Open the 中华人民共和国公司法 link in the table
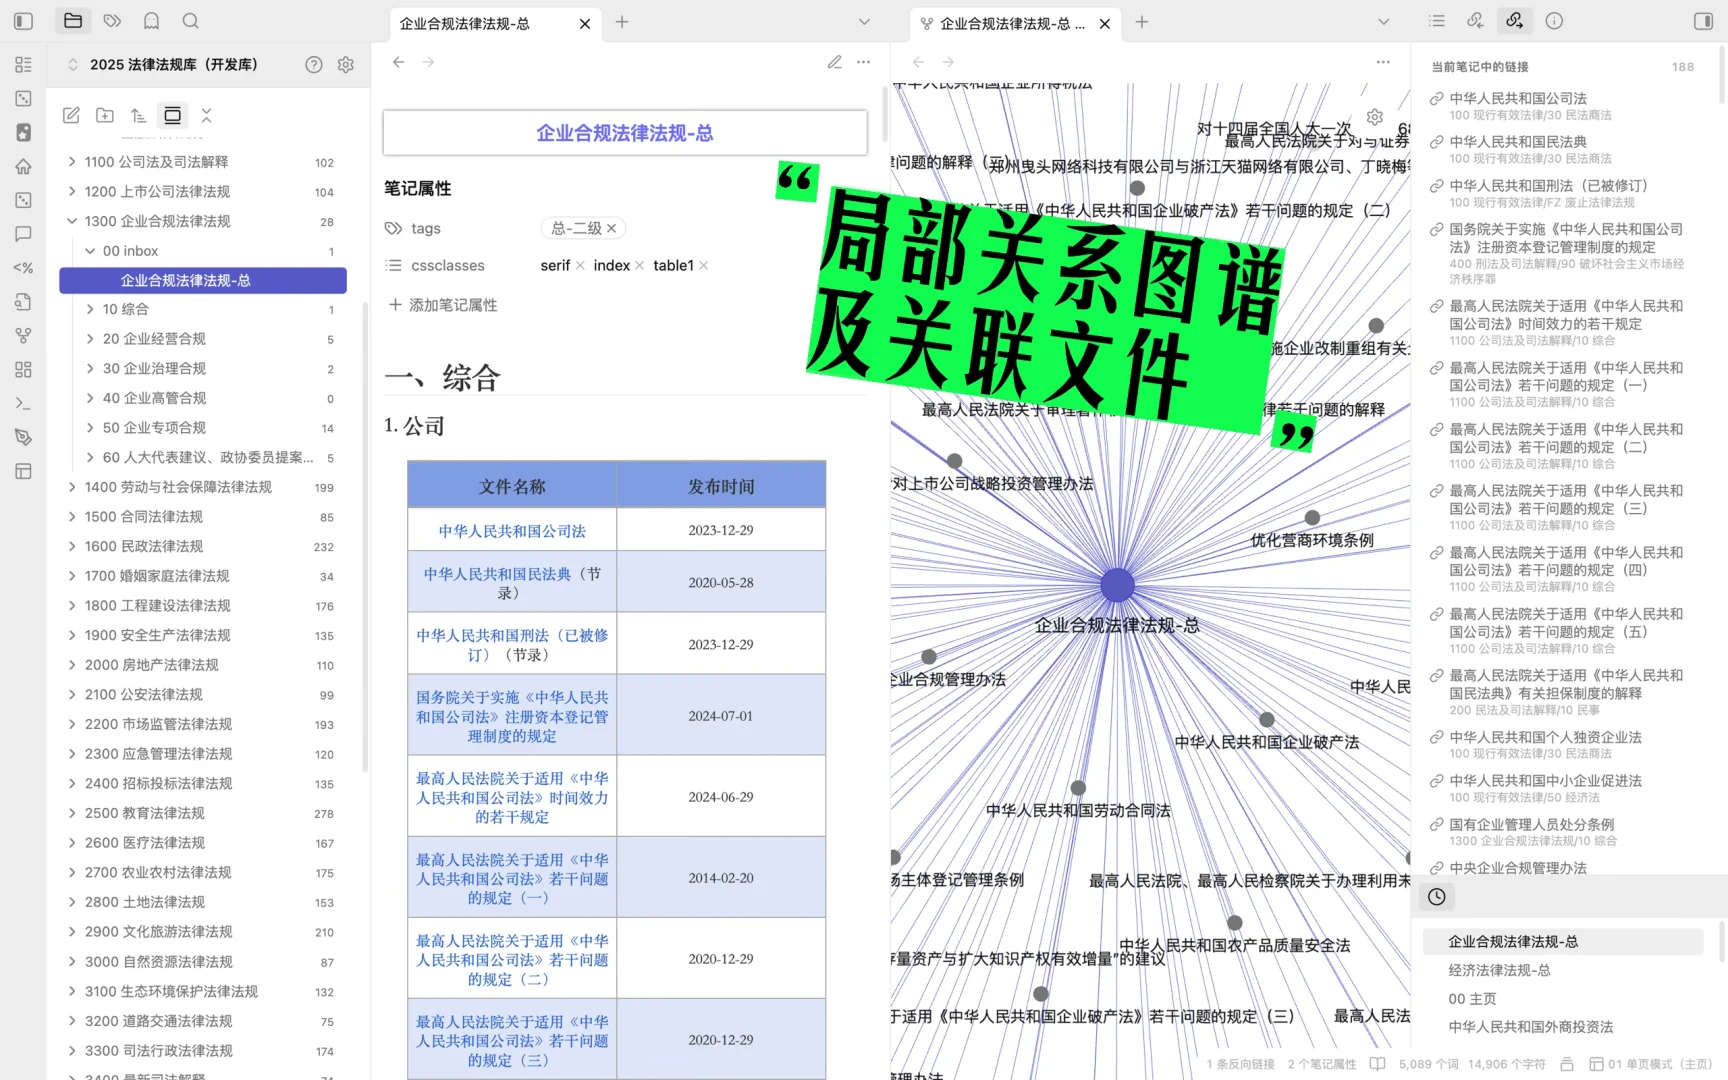This screenshot has height=1080, width=1728. 510,531
